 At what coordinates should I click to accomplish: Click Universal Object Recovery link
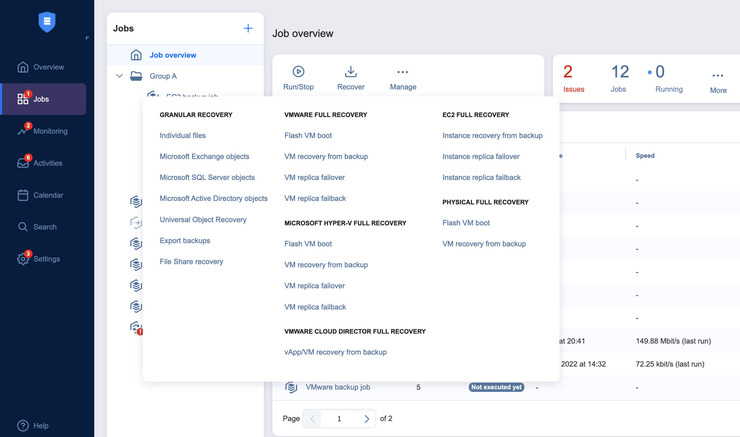(x=202, y=219)
